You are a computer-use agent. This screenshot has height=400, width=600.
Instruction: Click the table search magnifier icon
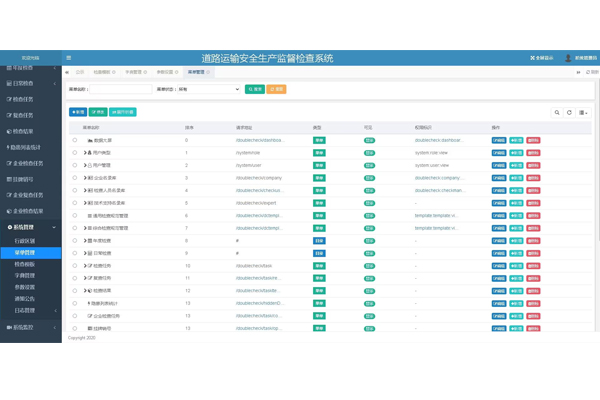pos(557,112)
